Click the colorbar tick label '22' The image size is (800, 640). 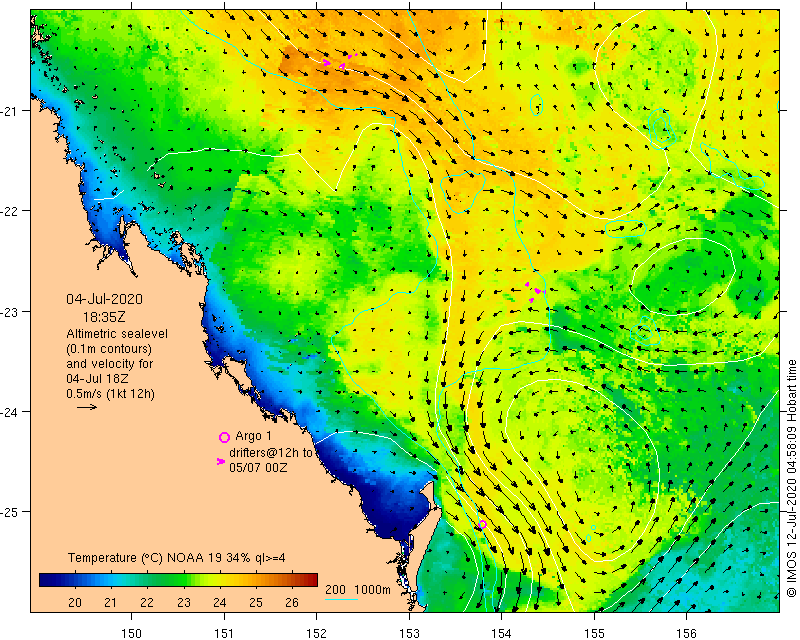147,603
